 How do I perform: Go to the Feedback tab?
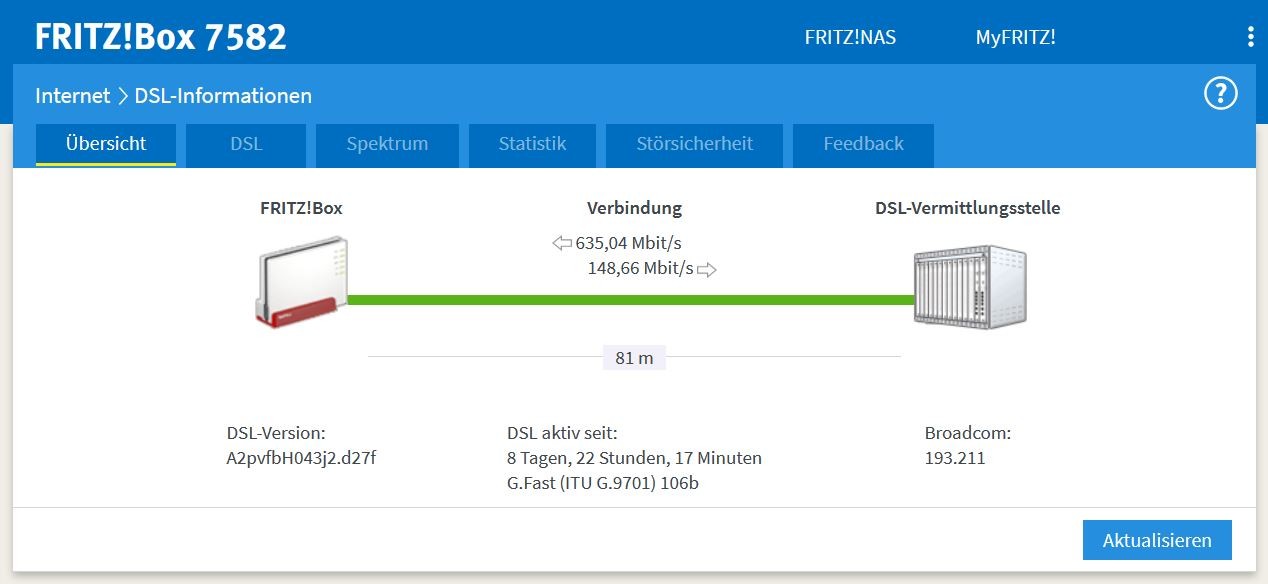[x=863, y=144]
